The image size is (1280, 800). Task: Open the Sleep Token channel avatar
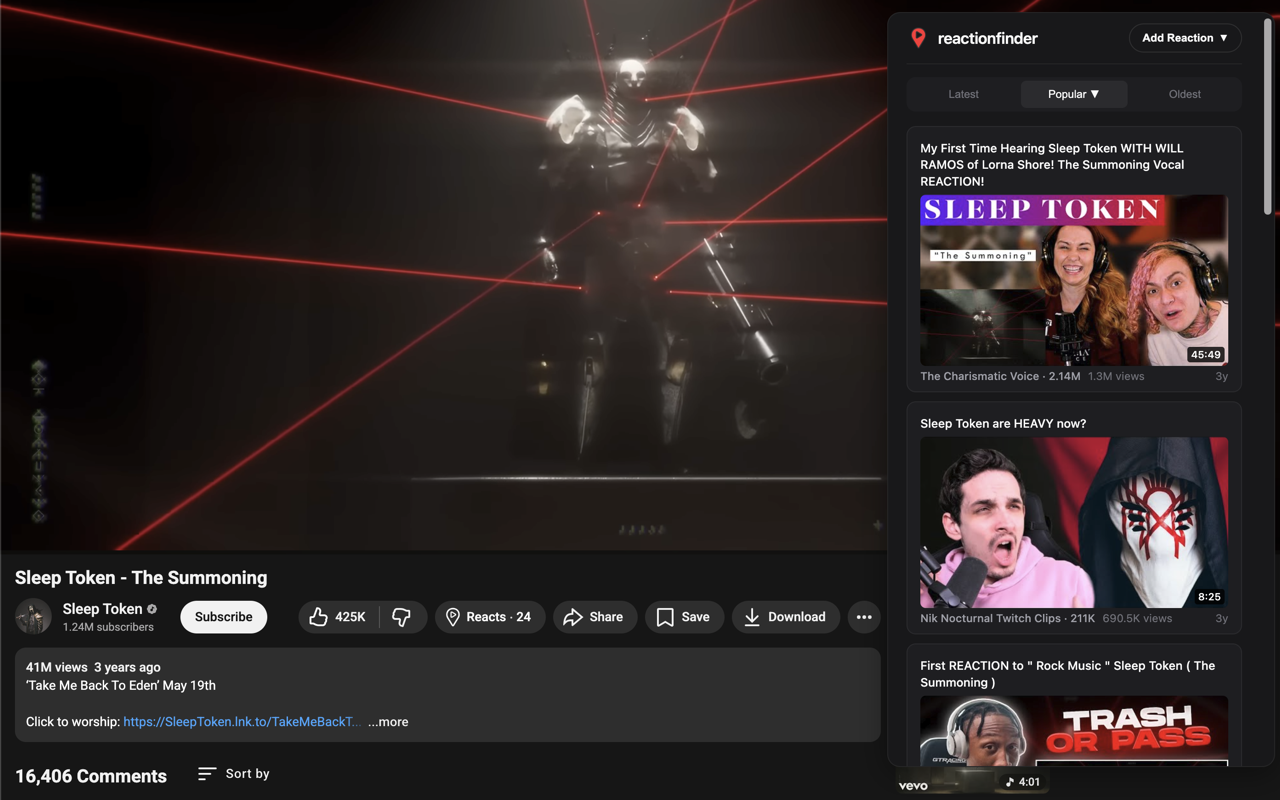pyautogui.click(x=33, y=617)
